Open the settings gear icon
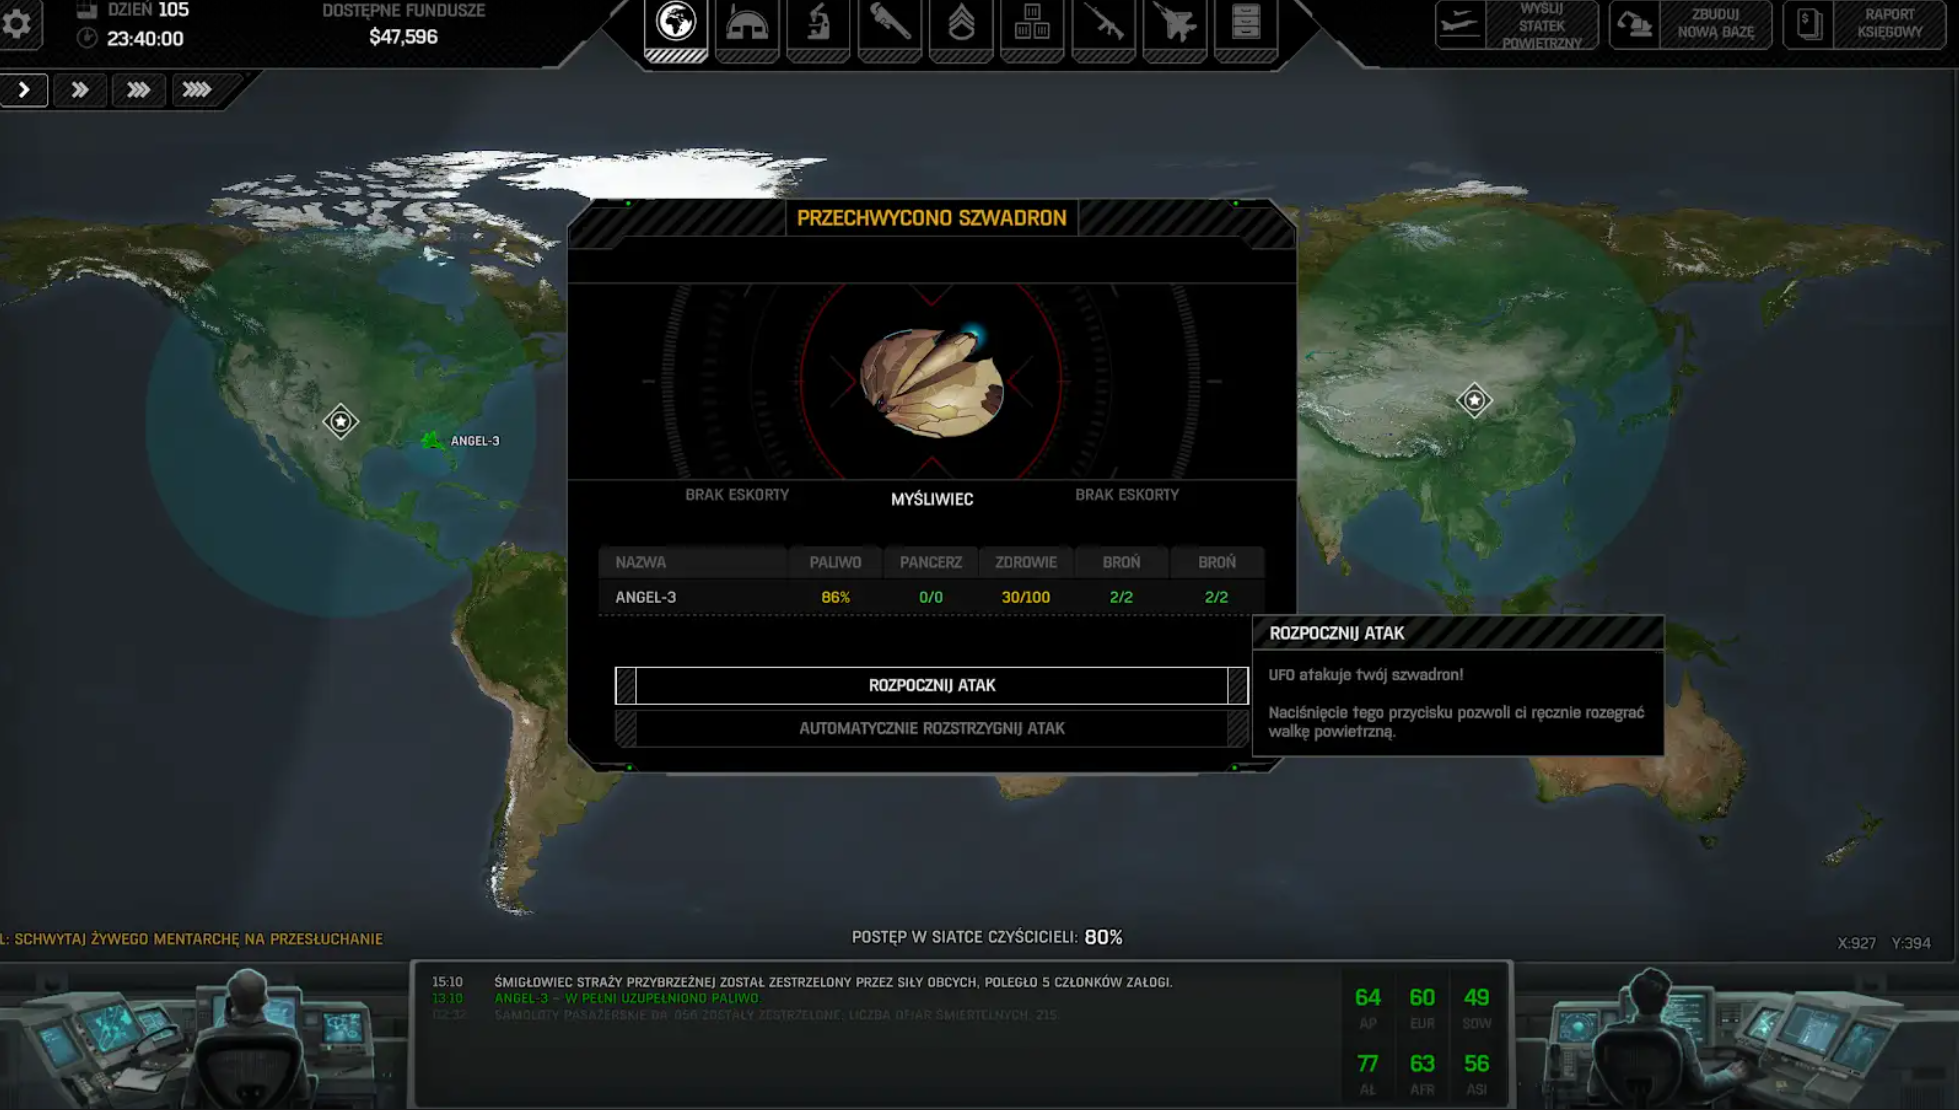Viewport: 1959px width, 1110px height. pos(17,24)
